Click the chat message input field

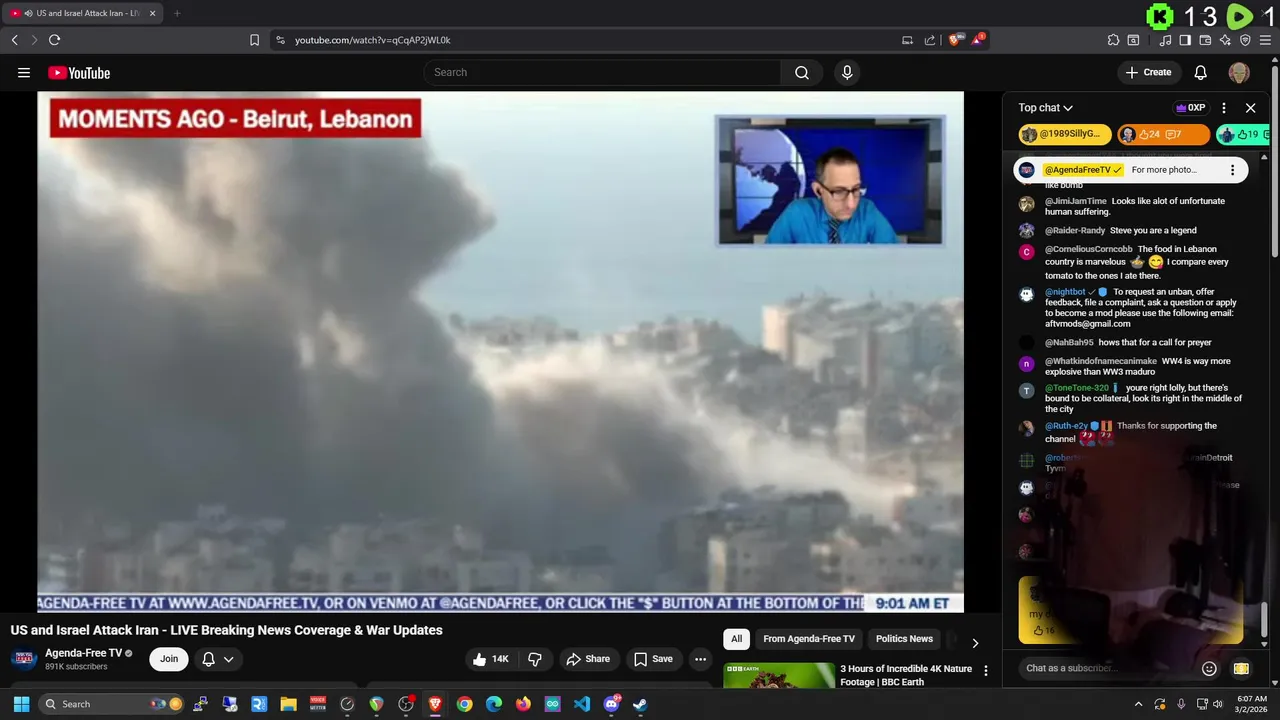(1108, 668)
